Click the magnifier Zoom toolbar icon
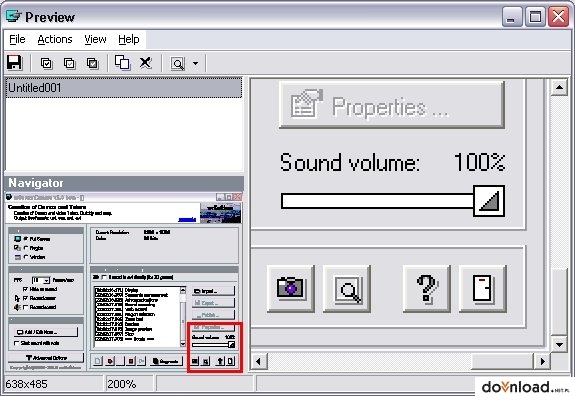Image resolution: width=575 pixels, height=396 pixels. pos(178,64)
